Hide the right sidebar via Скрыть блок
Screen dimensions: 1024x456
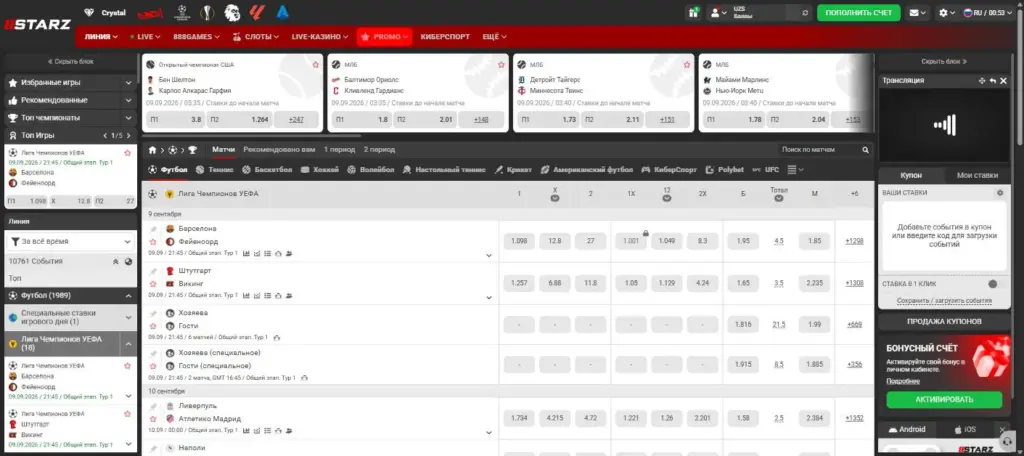(x=944, y=61)
